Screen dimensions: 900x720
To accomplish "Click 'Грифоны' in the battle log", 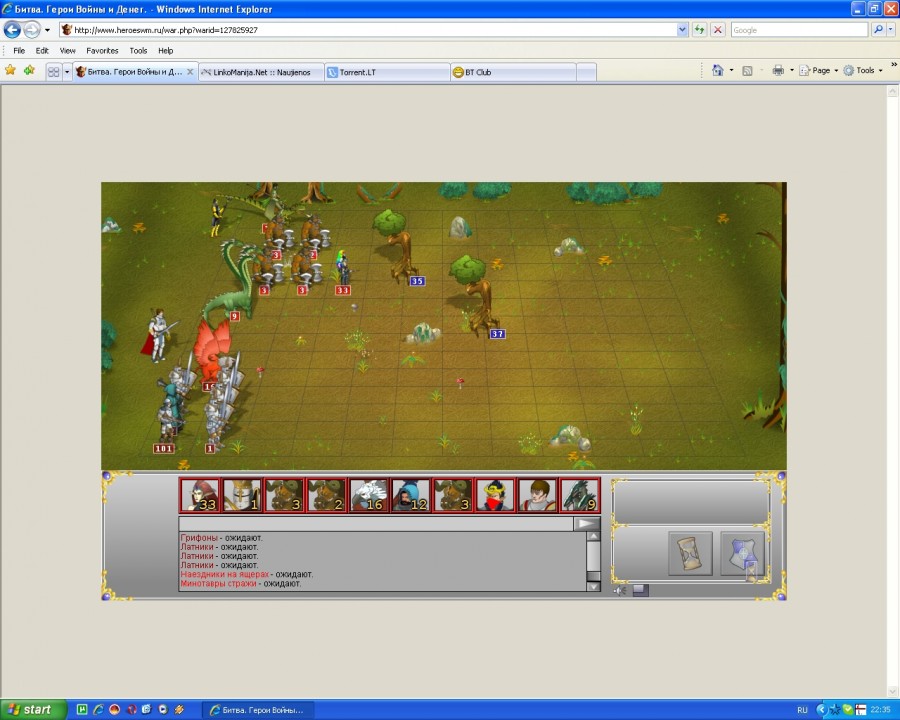I will (x=199, y=538).
